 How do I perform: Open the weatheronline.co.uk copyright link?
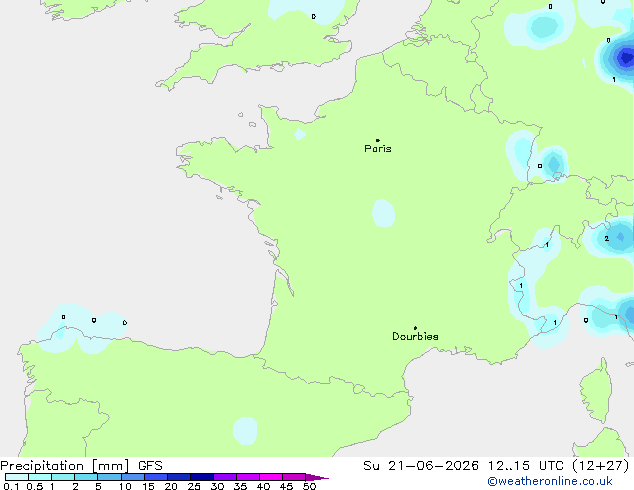[x=550, y=481]
